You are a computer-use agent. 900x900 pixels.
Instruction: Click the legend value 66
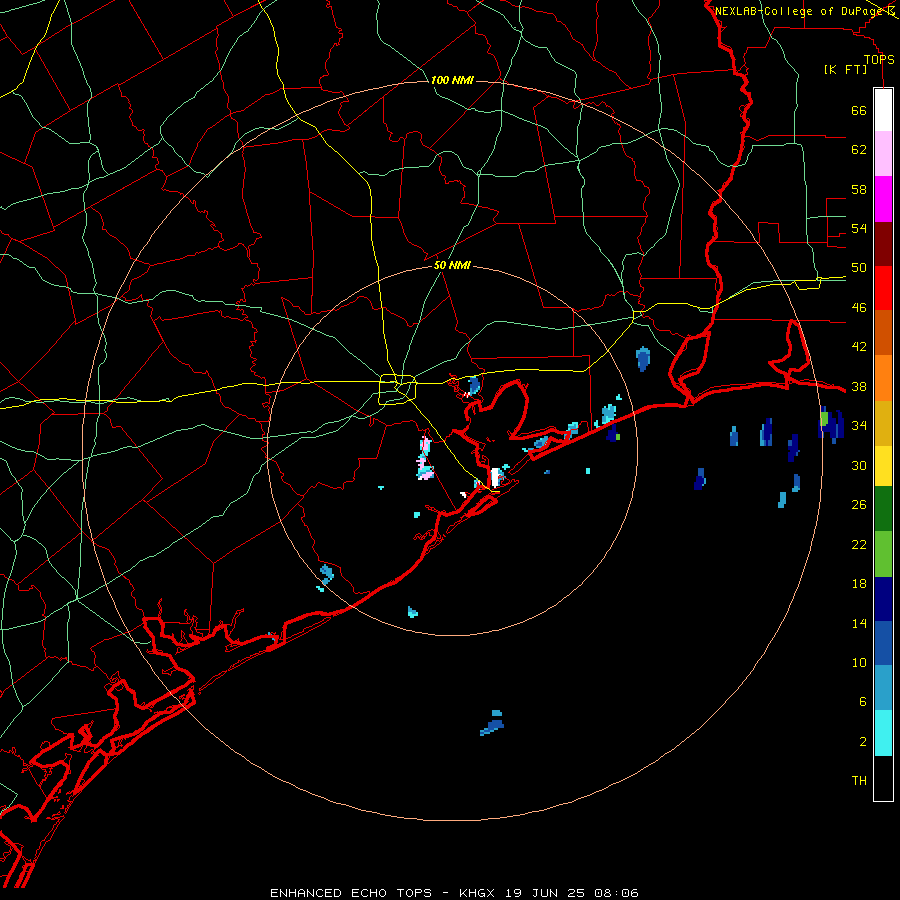(x=859, y=111)
